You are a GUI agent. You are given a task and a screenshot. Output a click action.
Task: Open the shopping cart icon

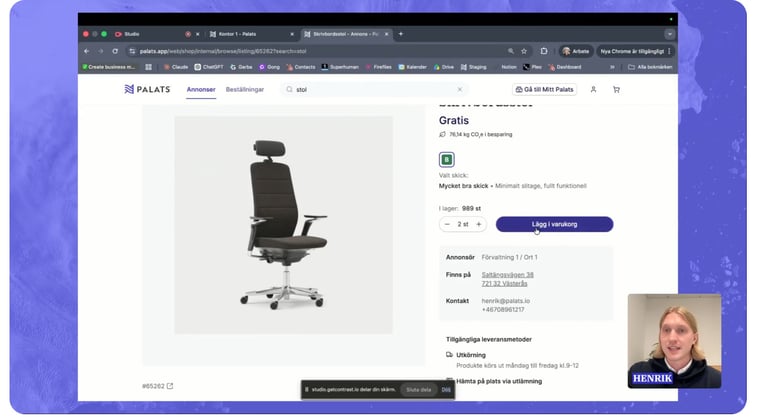click(x=616, y=90)
